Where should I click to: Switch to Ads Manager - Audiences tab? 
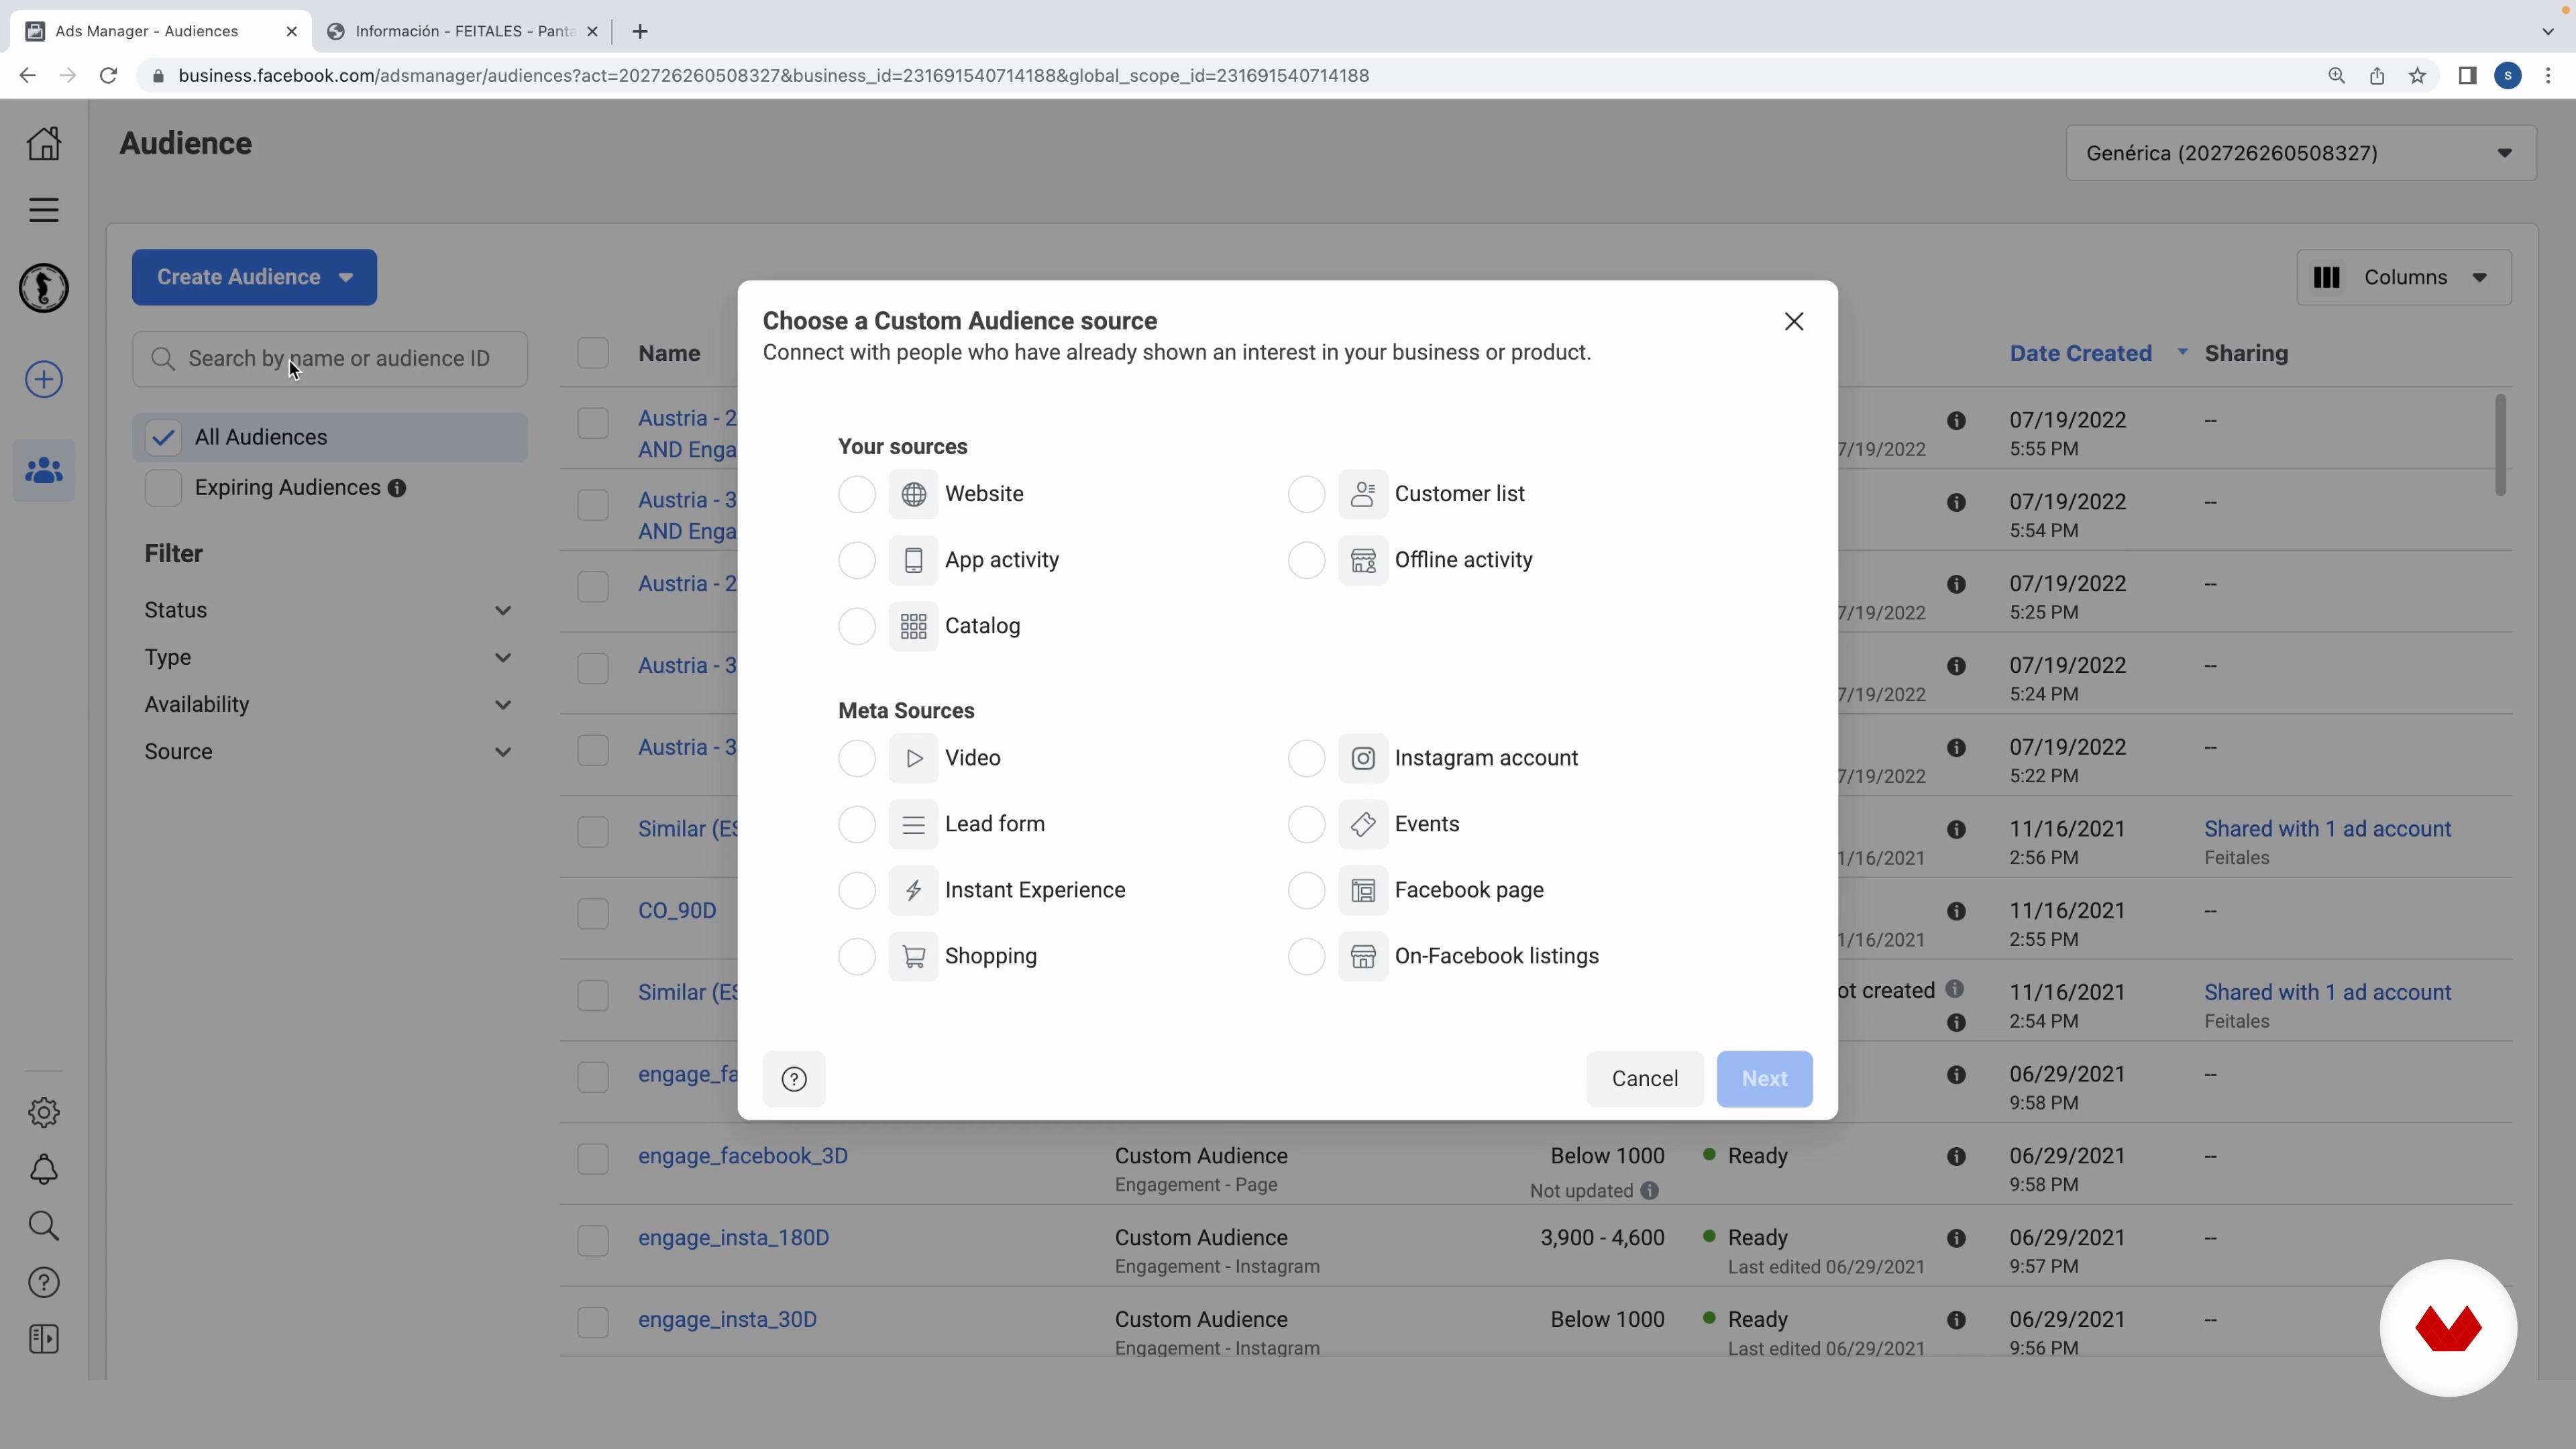click(x=160, y=31)
